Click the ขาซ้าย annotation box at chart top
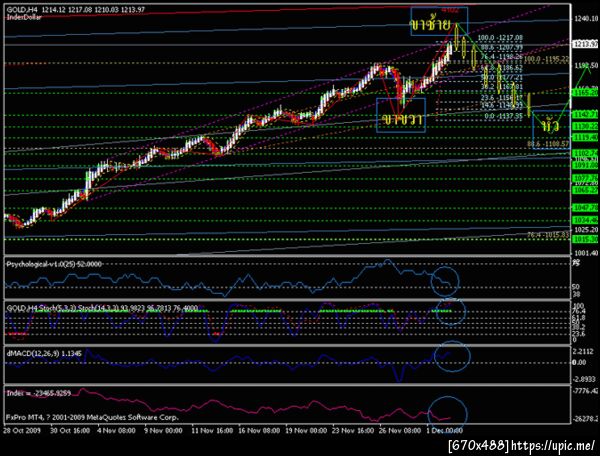600x456 pixels. 439,21
